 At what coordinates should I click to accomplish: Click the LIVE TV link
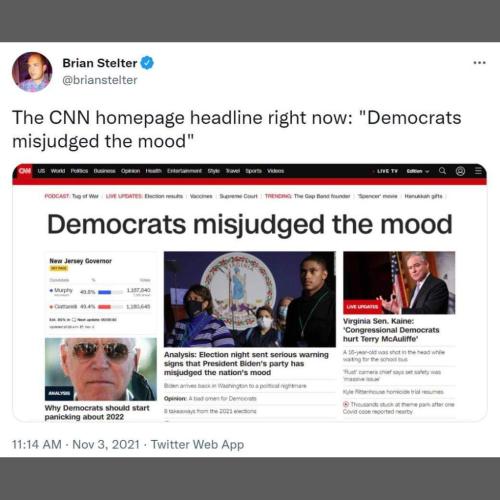[x=387, y=171]
